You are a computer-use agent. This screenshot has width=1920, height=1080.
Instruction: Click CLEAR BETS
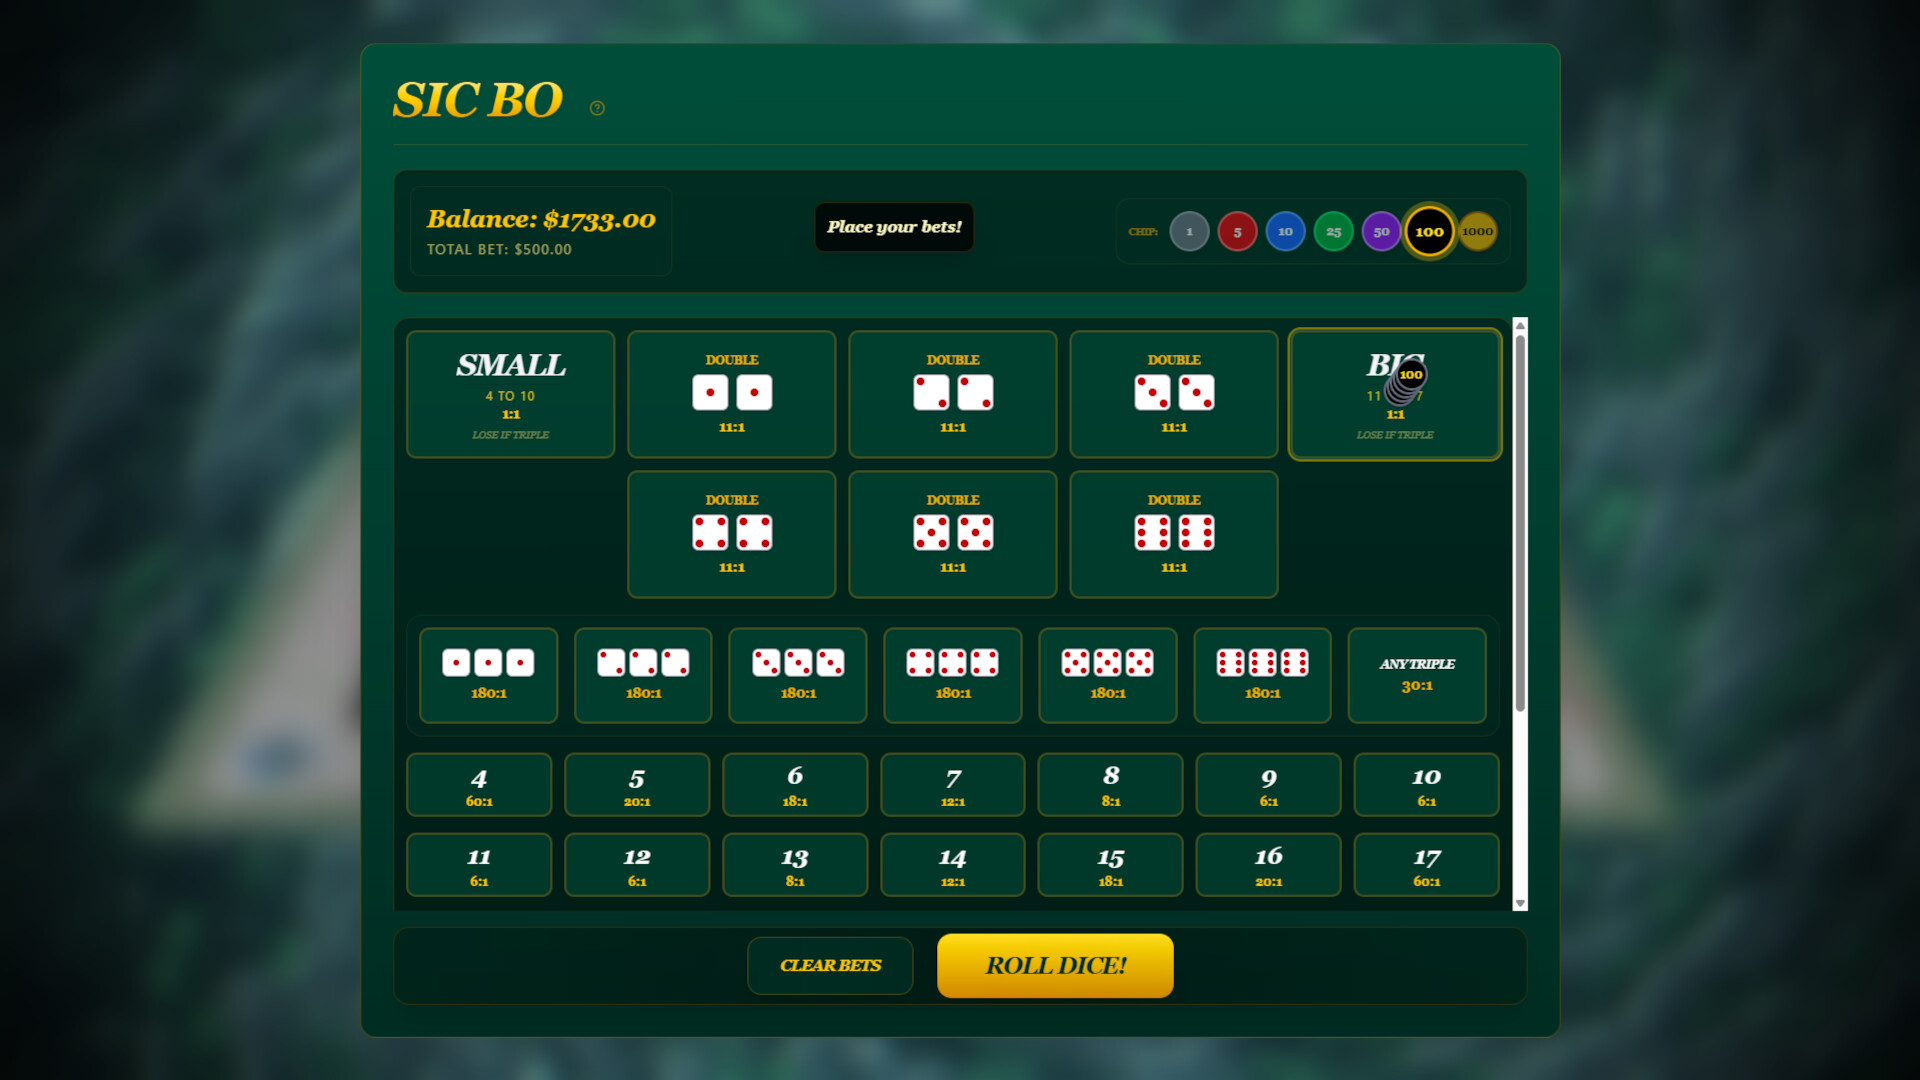coord(830,965)
